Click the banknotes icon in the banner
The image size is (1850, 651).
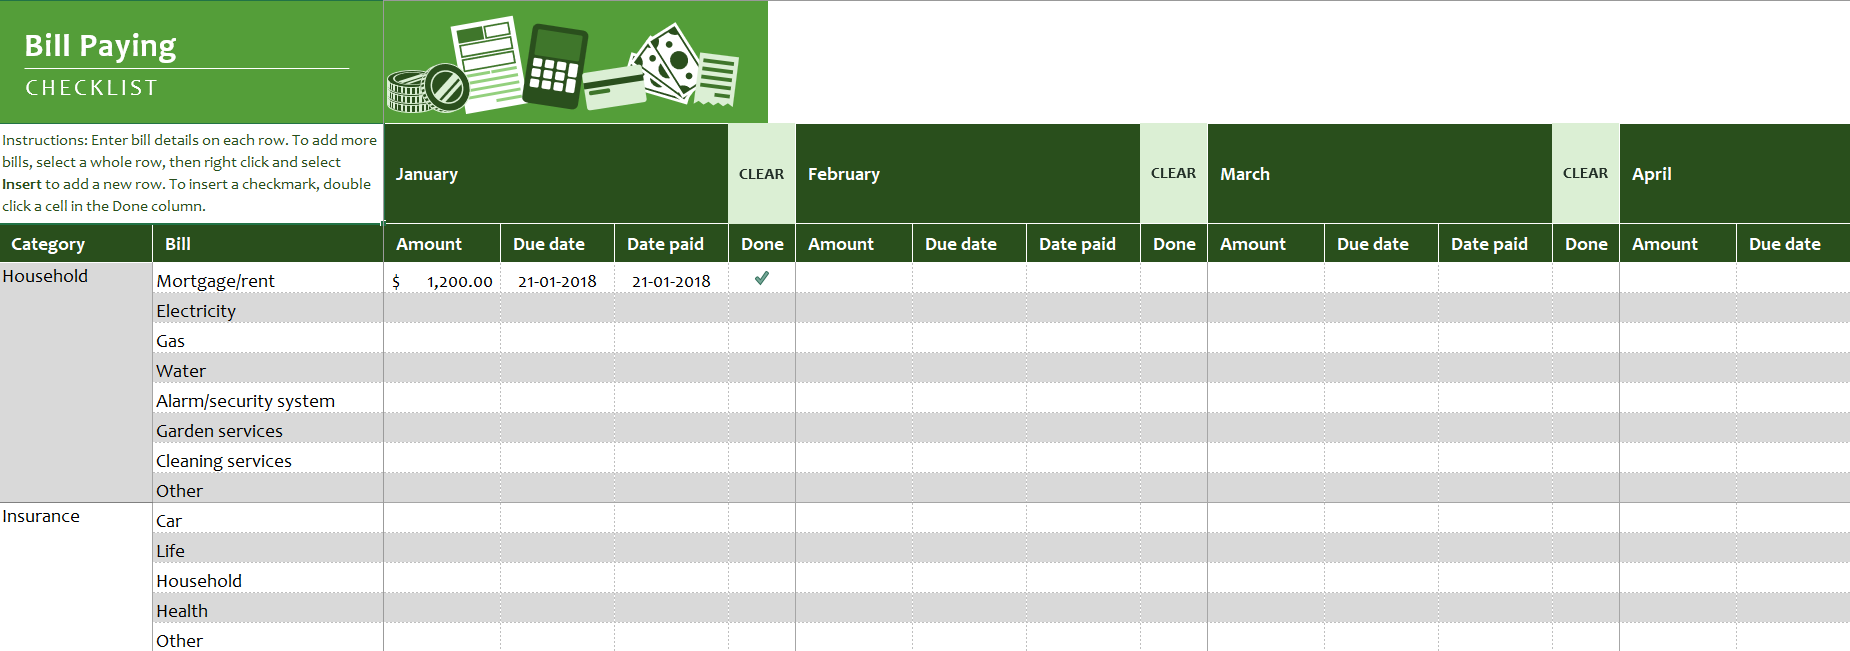click(x=664, y=63)
